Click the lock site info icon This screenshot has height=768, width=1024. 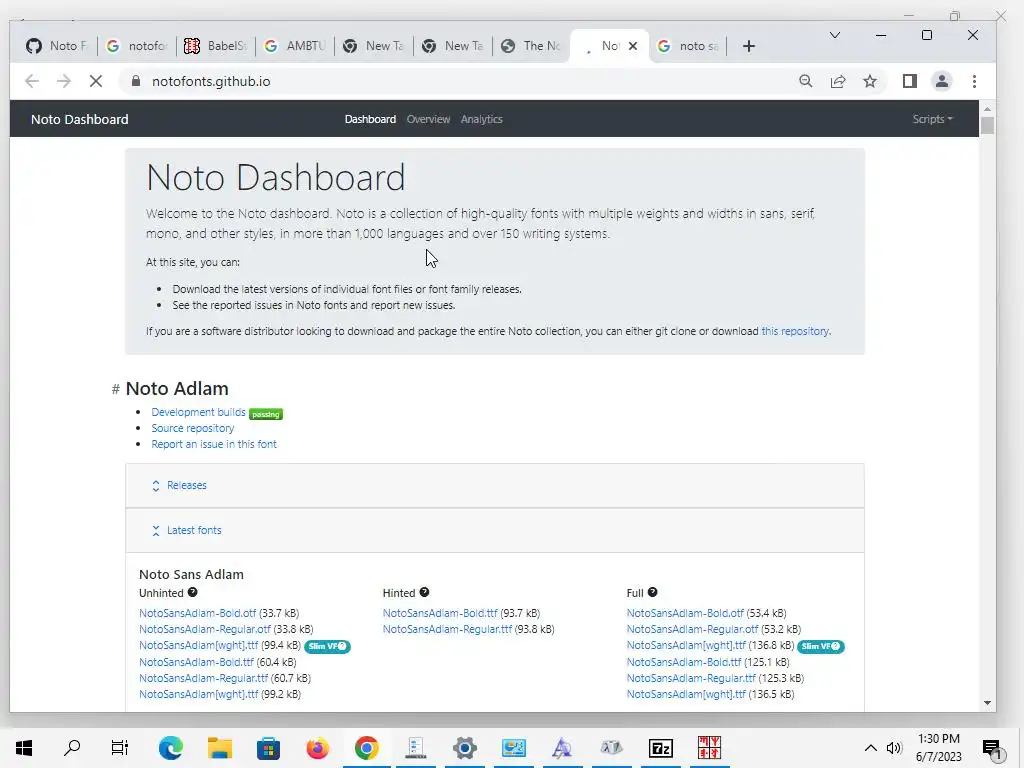136,81
